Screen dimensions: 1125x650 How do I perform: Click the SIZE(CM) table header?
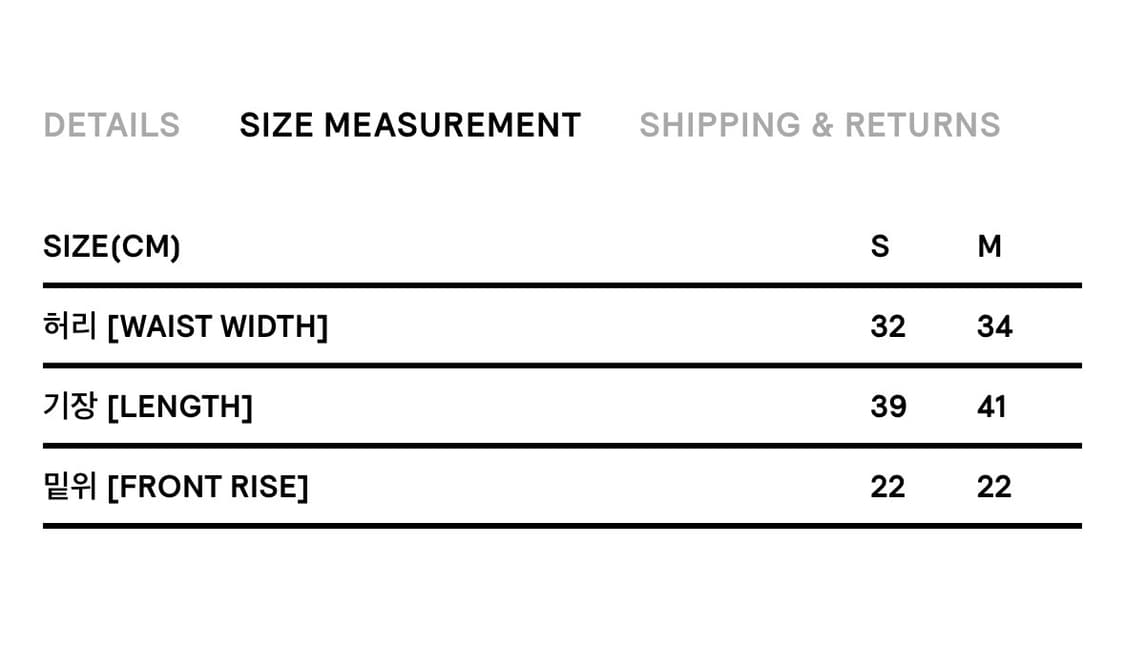tap(112, 246)
